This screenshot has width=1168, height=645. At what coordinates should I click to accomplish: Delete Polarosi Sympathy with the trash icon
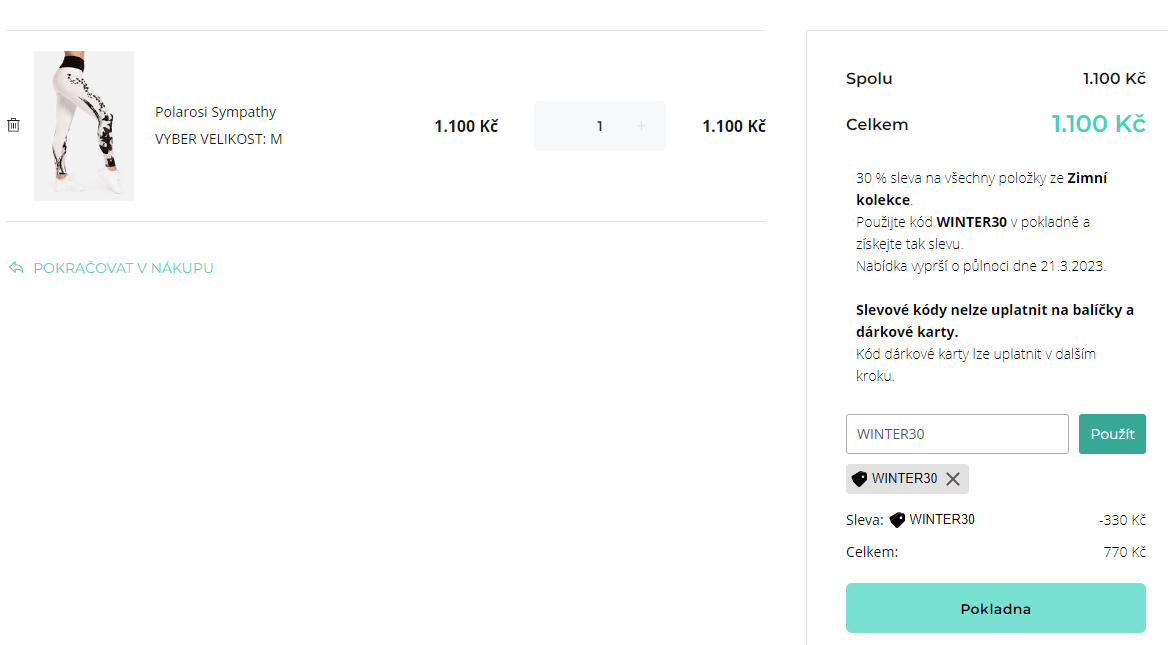tap(13, 125)
